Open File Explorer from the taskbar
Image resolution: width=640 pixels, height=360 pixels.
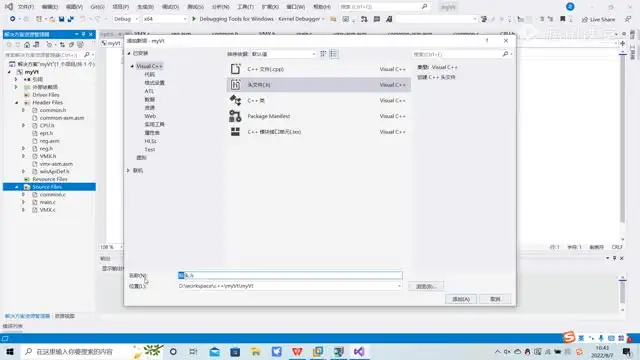pos(256,351)
